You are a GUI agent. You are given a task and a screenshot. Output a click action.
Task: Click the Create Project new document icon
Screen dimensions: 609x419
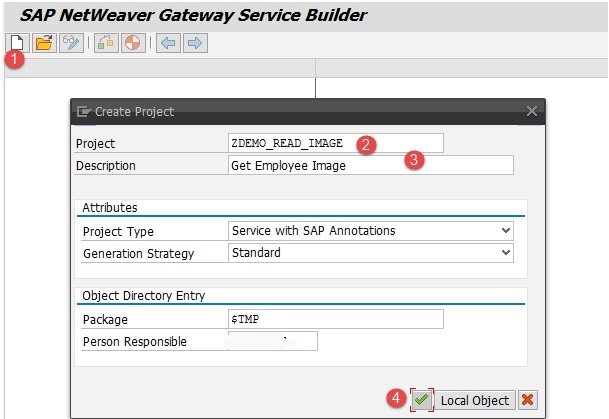click(17, 43)
